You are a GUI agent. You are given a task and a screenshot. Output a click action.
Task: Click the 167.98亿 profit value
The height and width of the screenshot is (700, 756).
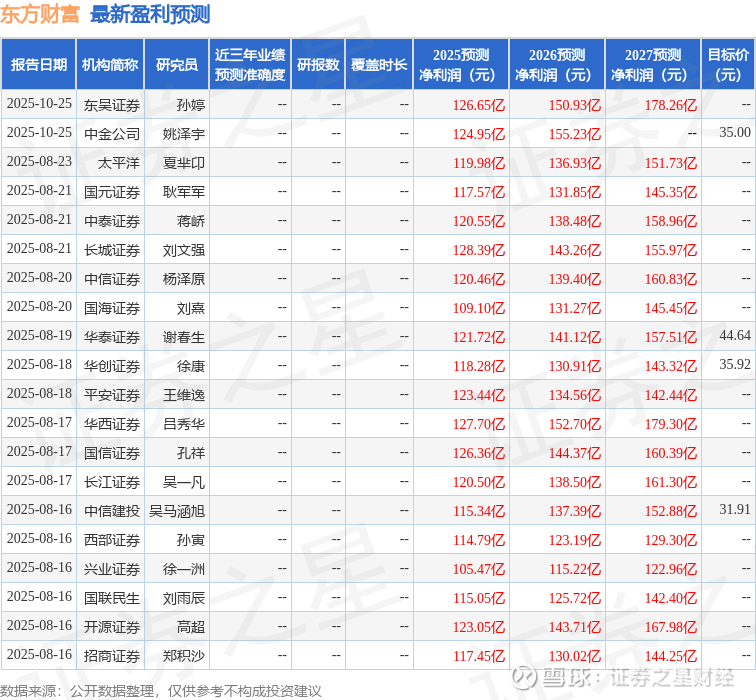click(671, 627)
